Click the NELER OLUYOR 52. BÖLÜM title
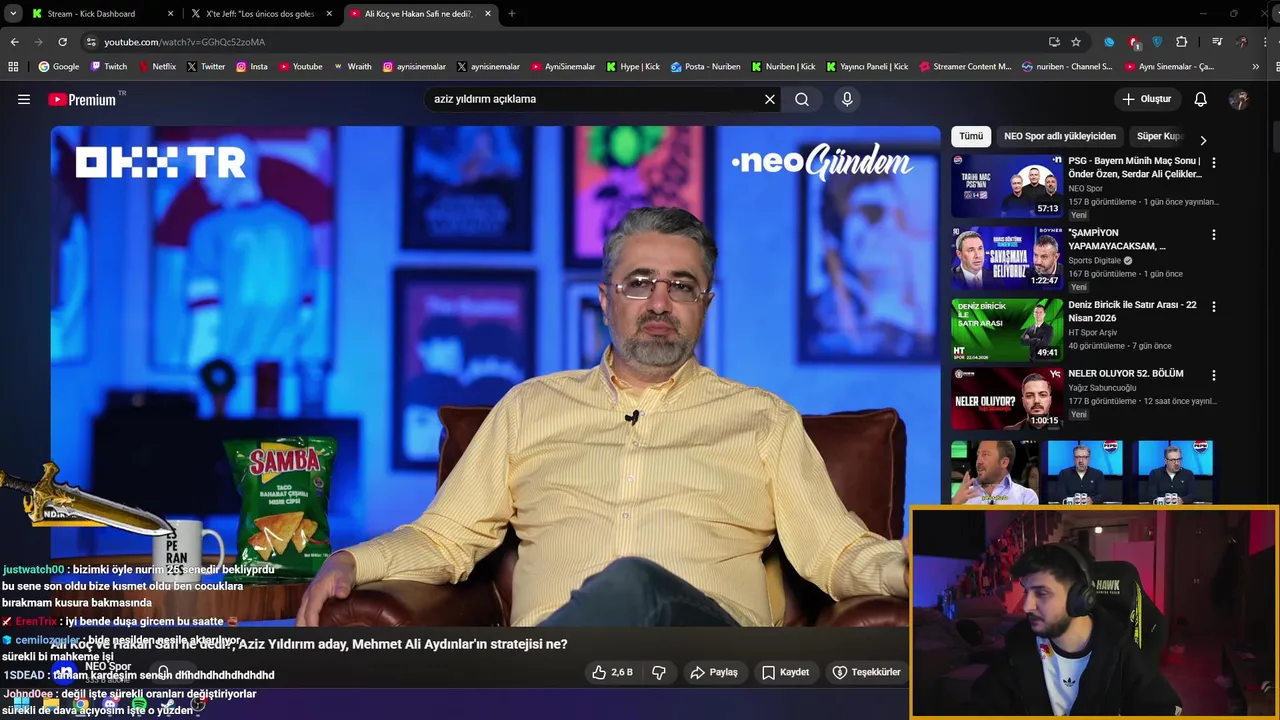1280x720 pixels. point(1125,373)
